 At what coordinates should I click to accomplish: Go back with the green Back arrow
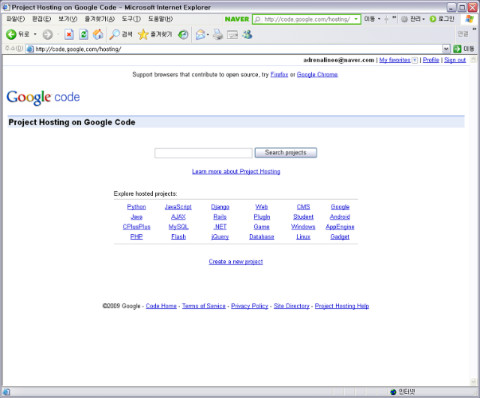(x=11, y=34)
